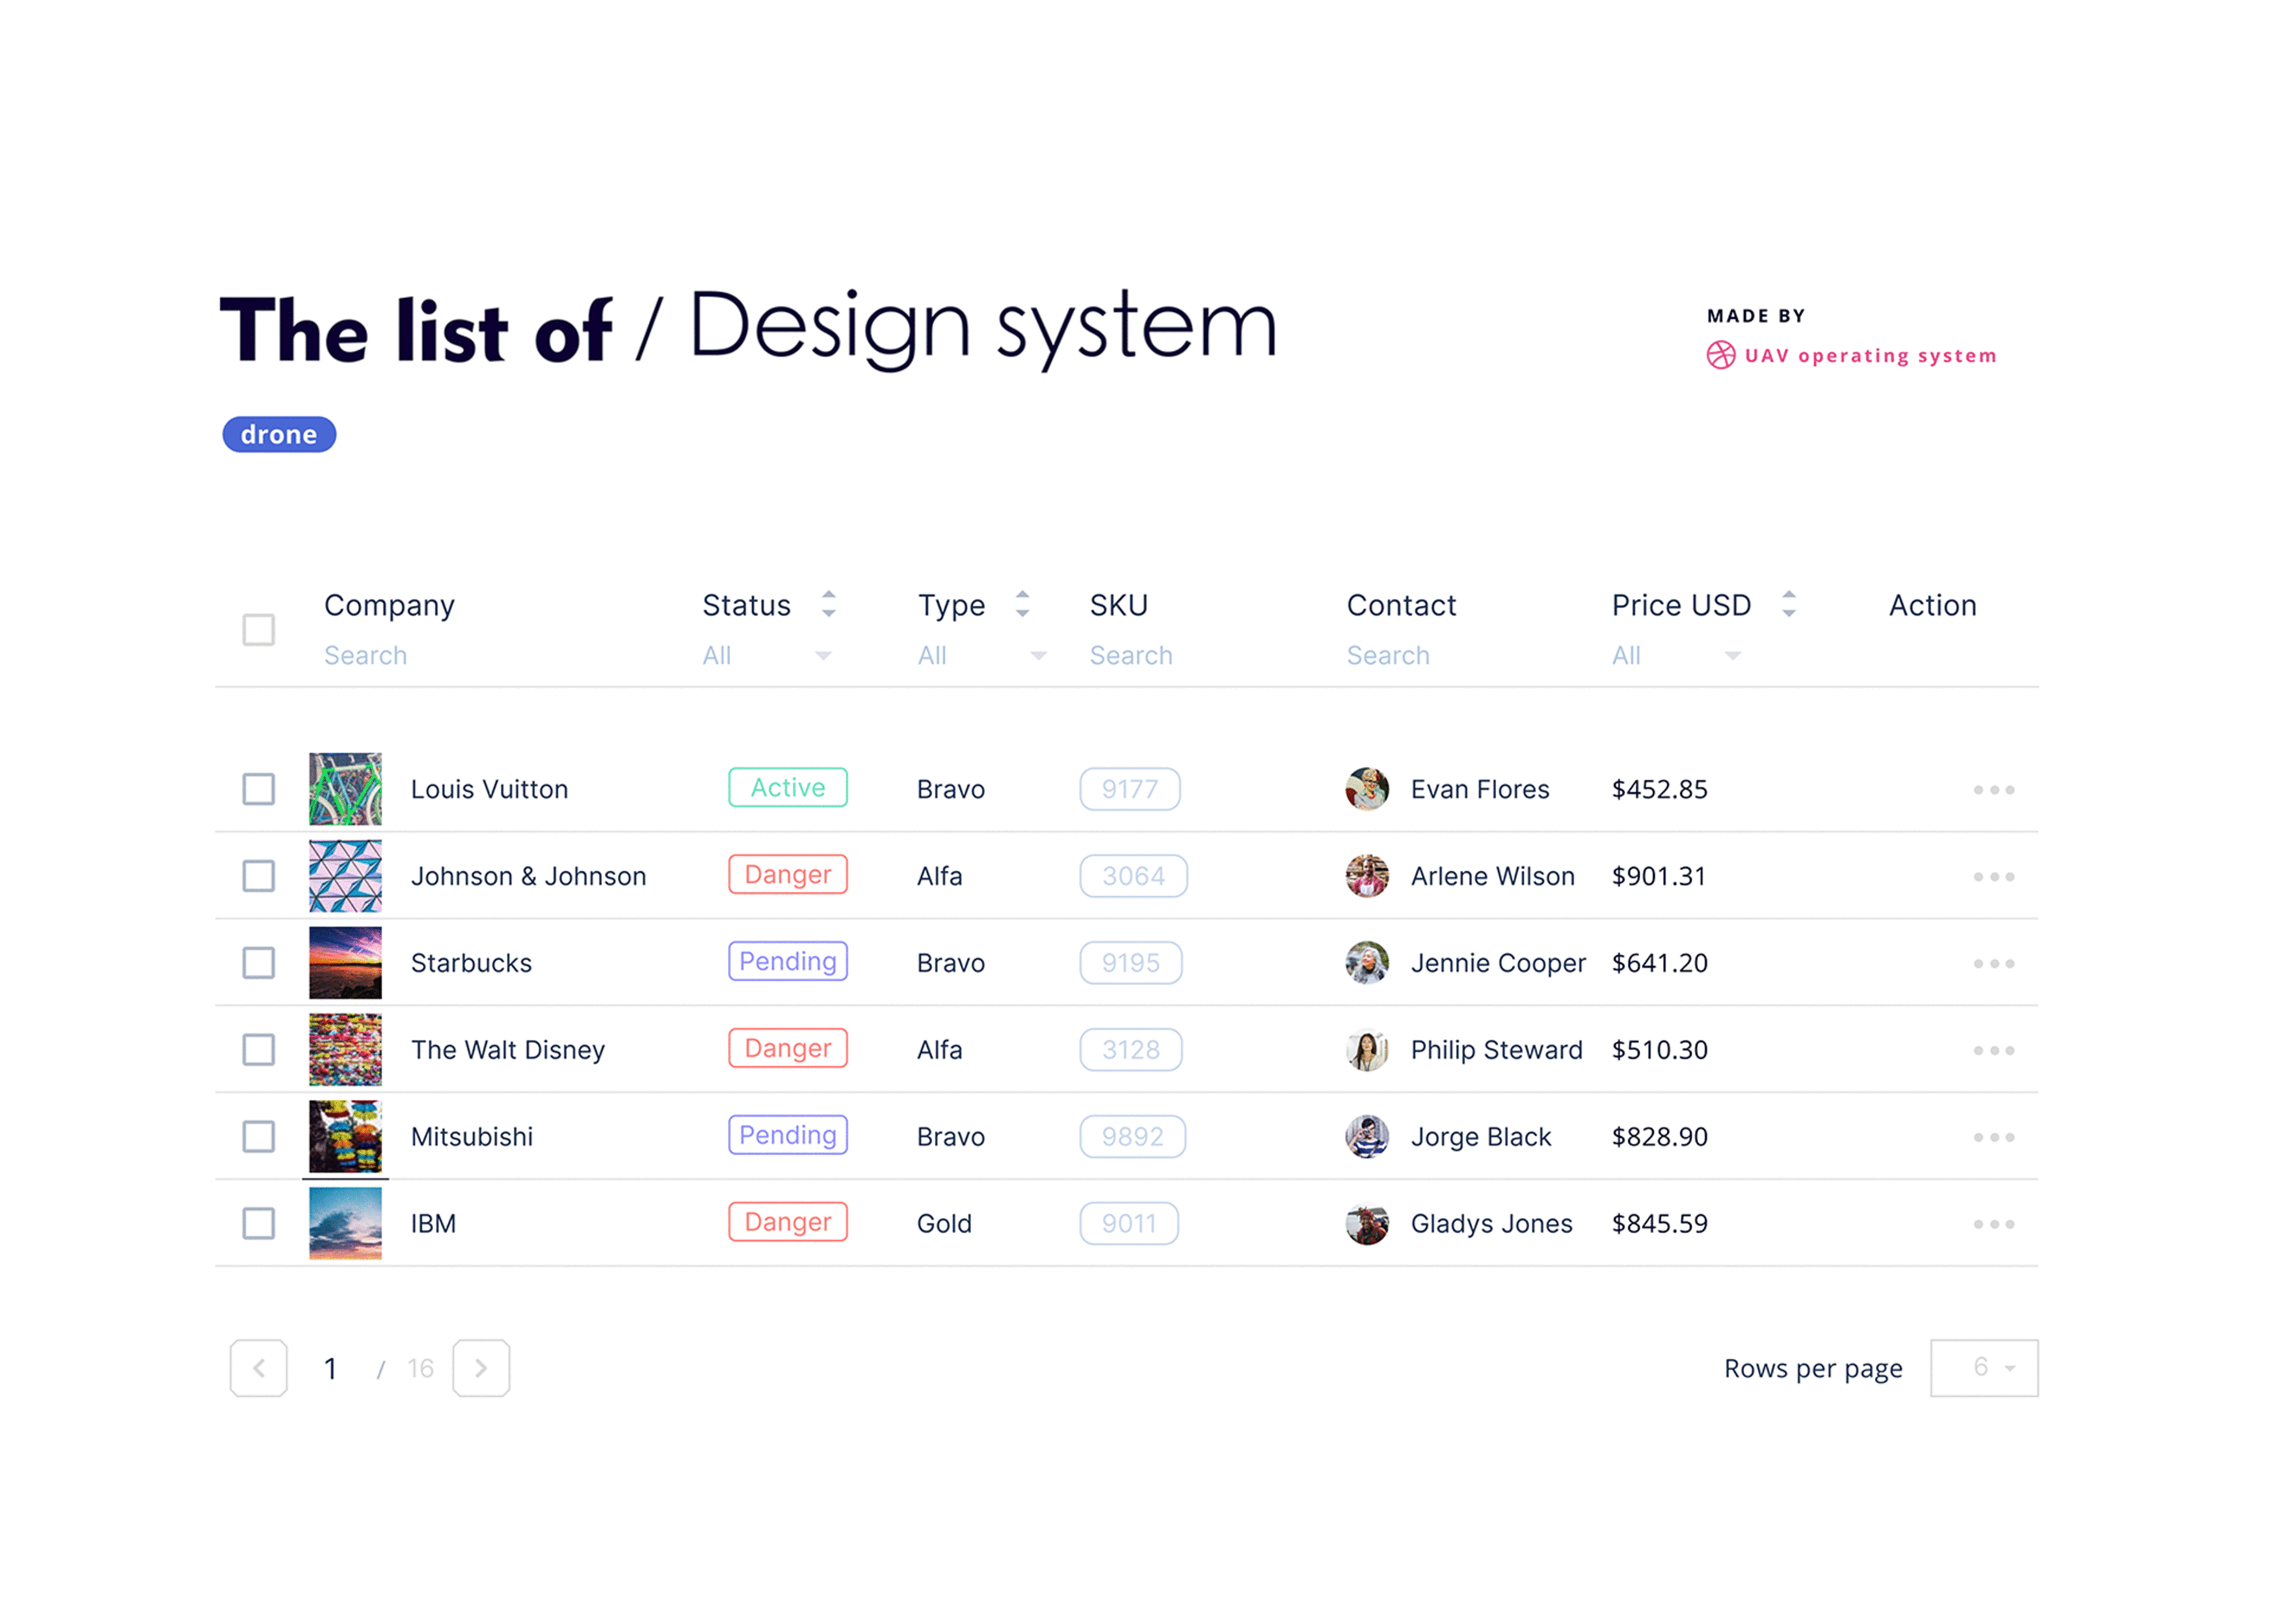Open the Price USD filter dropdown
Screen dimensions: 2270x1624
click(1677, 656)
